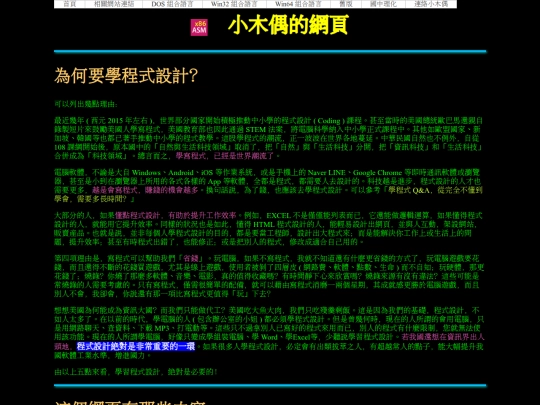Image resolution: width=540 pixels, height=405 pixels.
Task: Select Win64 組合語言 in the top menu
Action: coord(298,4)
